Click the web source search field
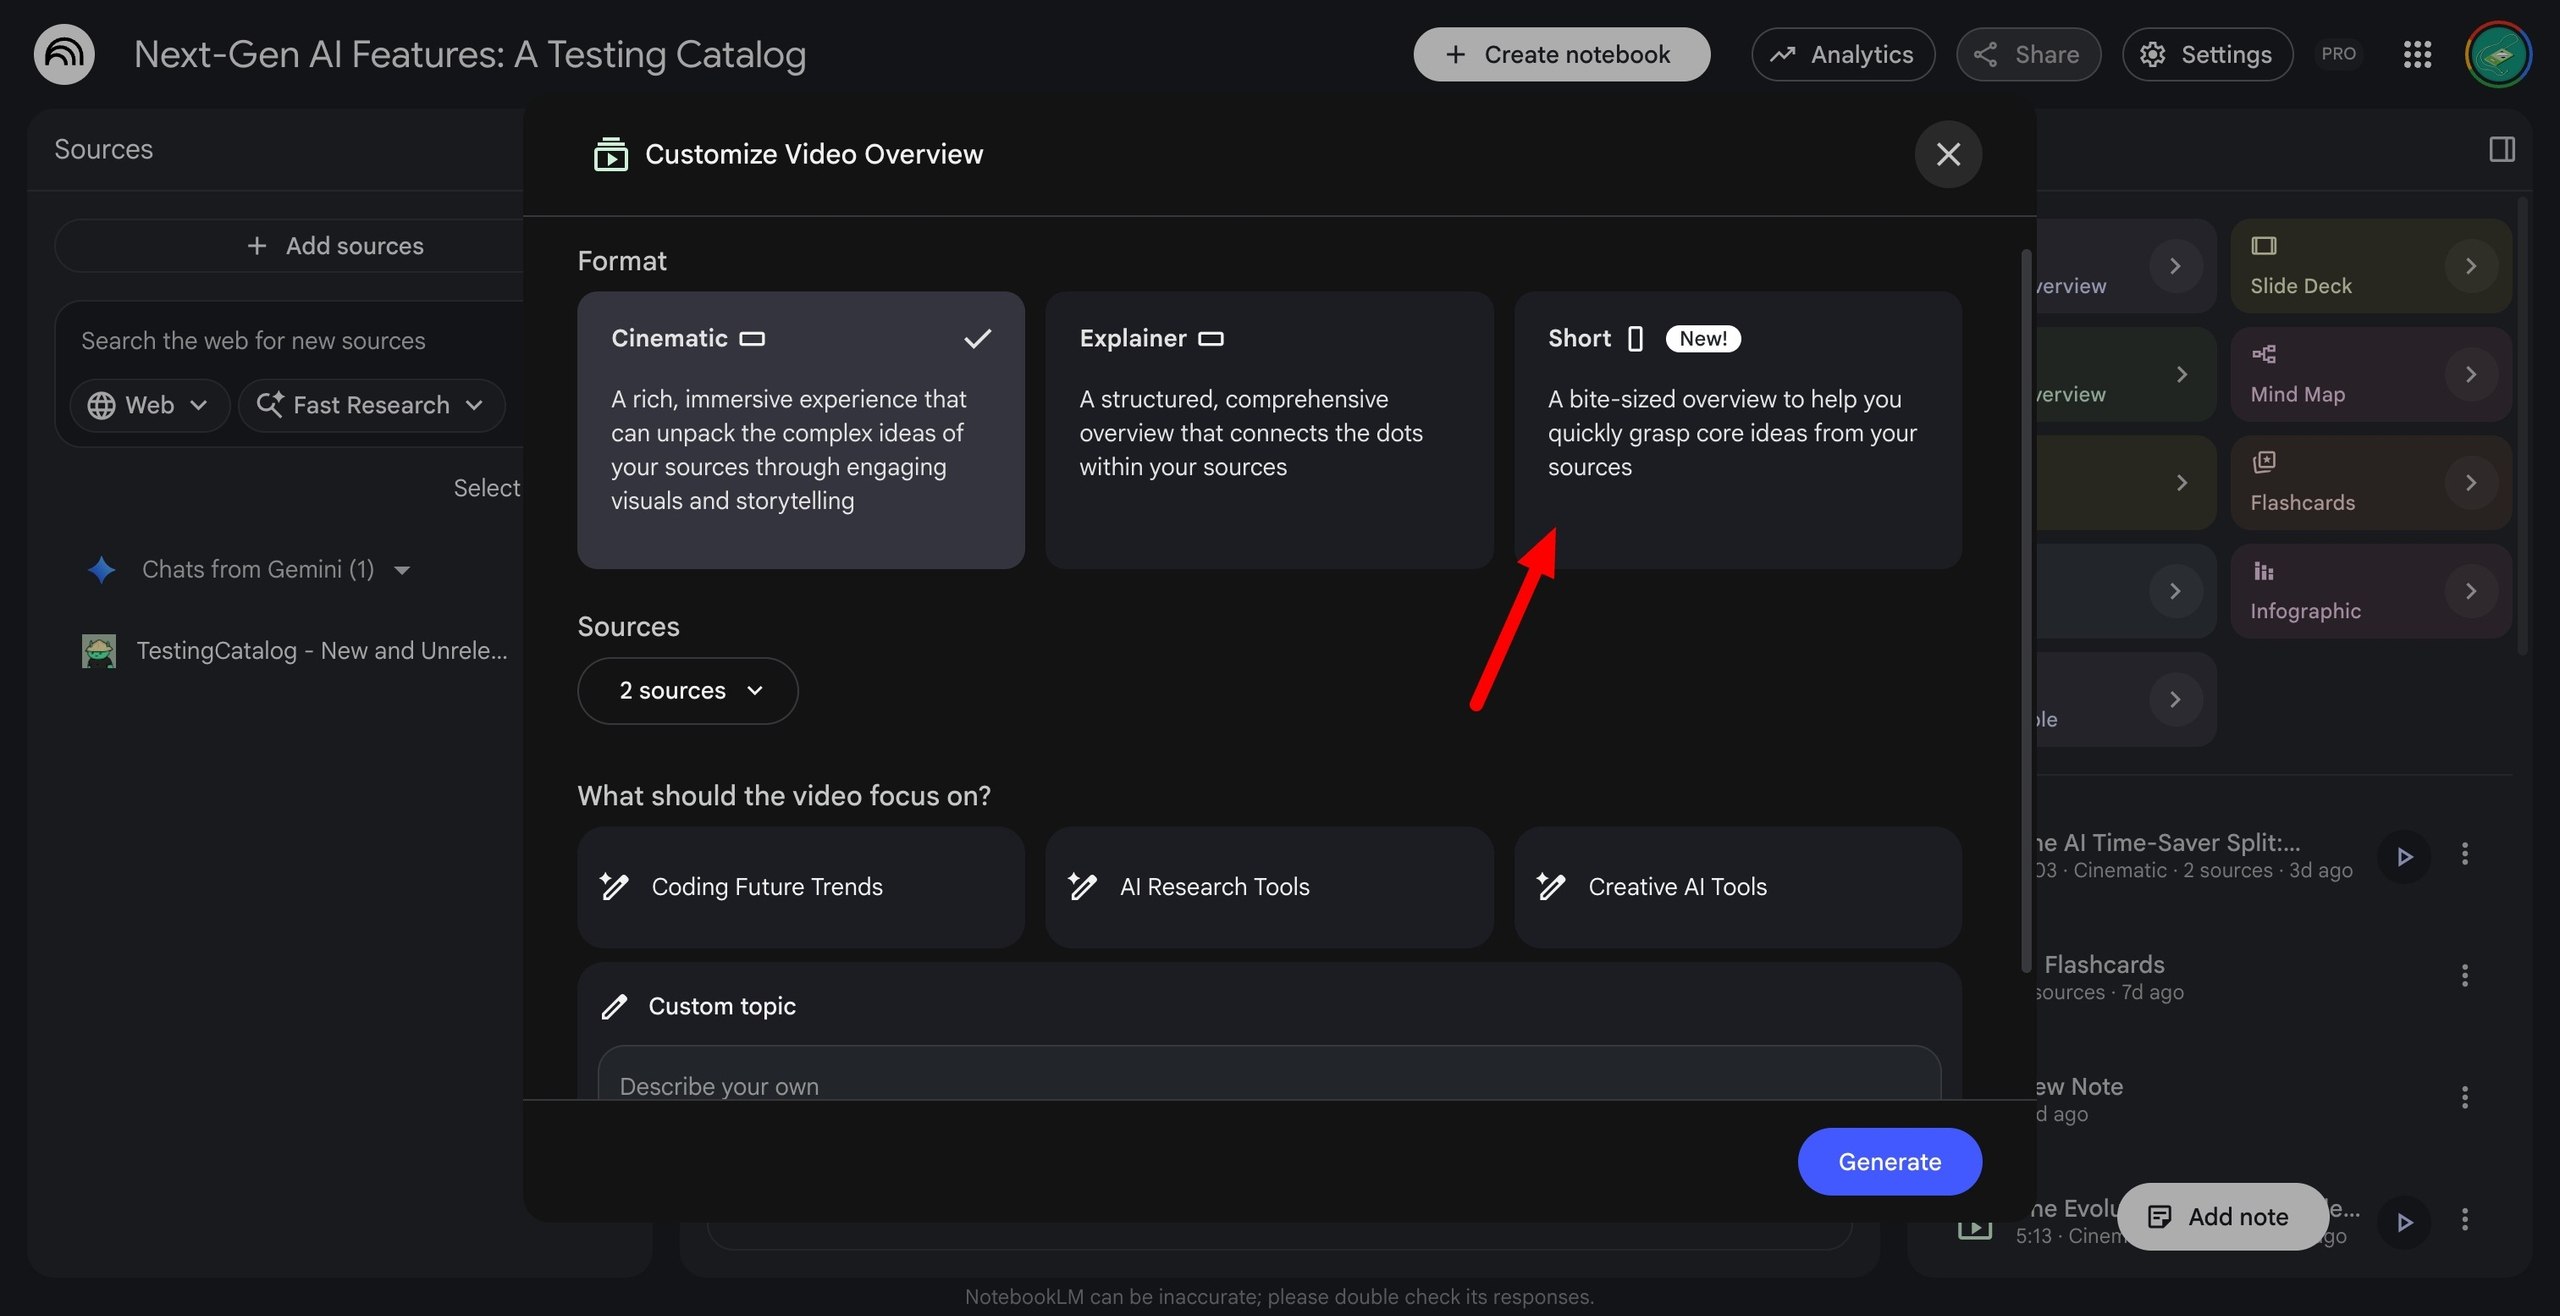This screenshot has height=1316, width=2560. (x=253, y=341)
